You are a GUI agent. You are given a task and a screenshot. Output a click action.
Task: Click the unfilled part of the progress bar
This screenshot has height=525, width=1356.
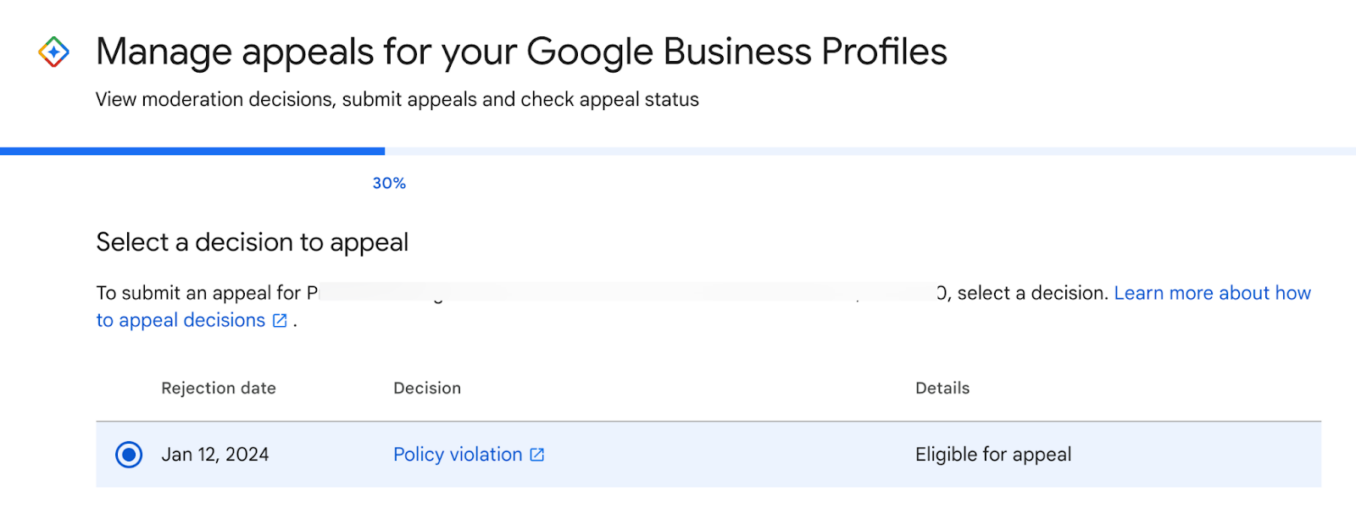pos(870,151)
